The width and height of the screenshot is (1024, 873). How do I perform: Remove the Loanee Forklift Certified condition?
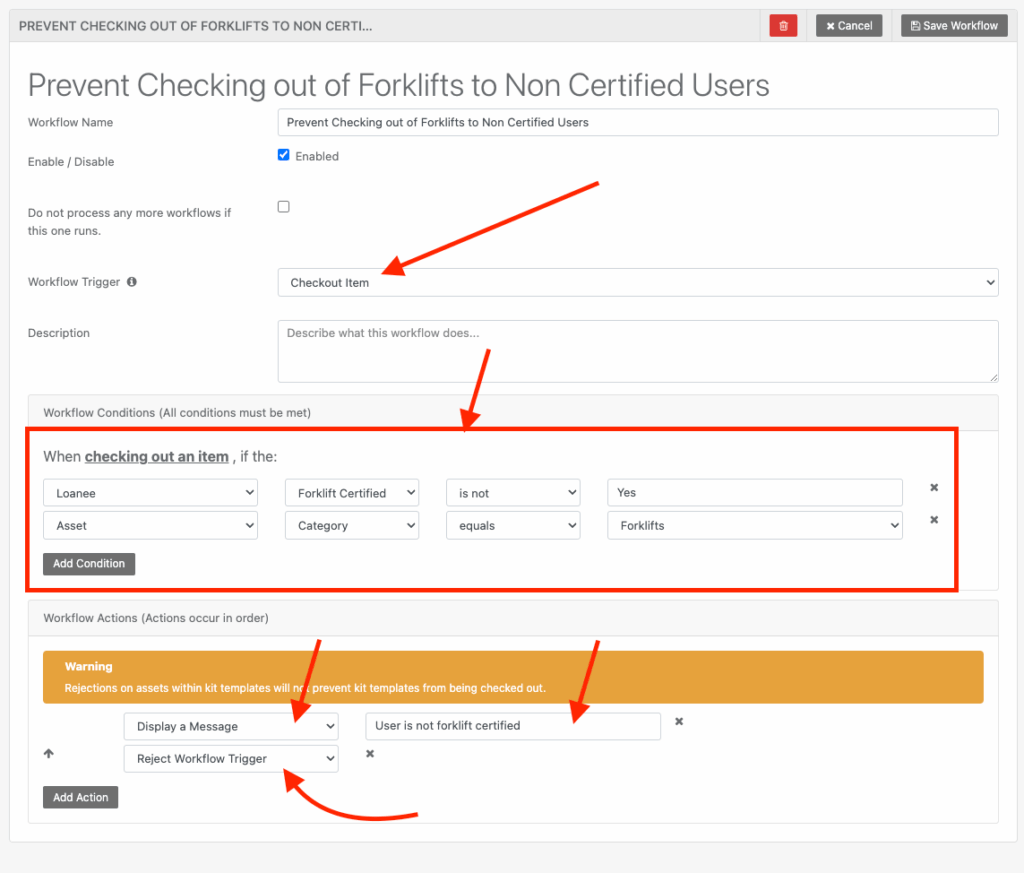tap(933, 488)
